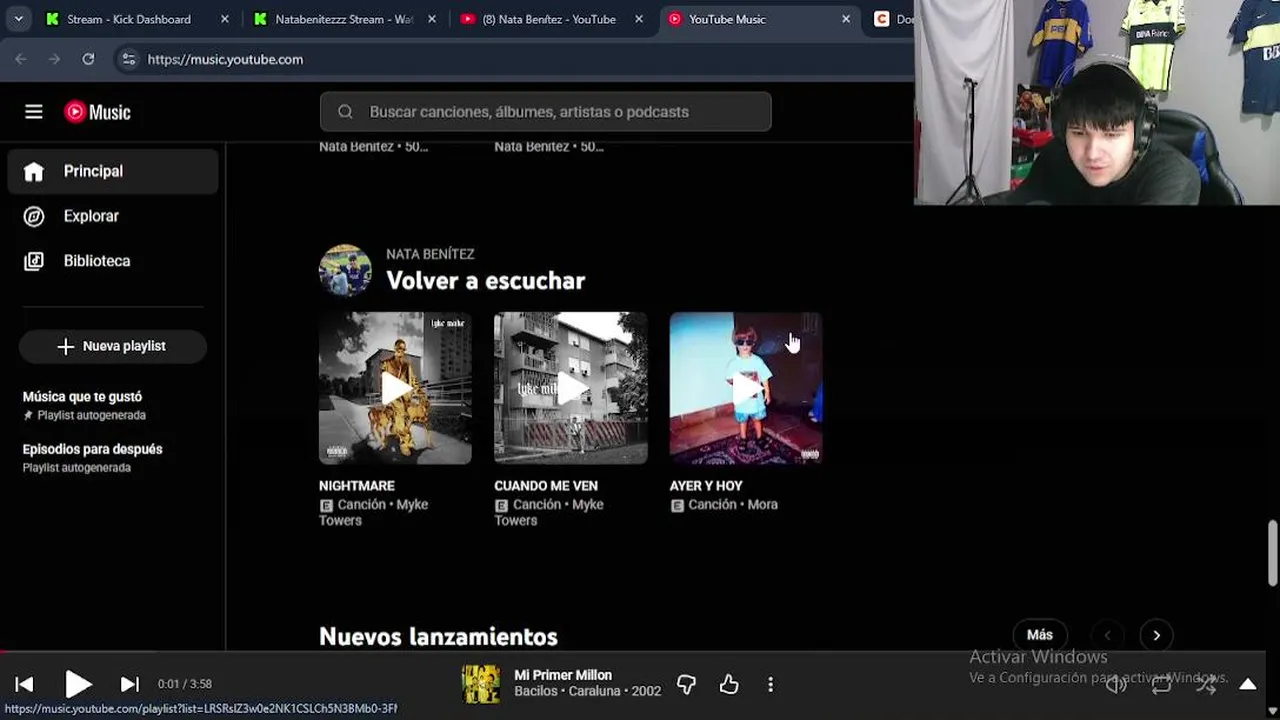Viewport: 1280px width, 720px height.
Task: Open AYER Y HOY title link
Action: (706, 486)
